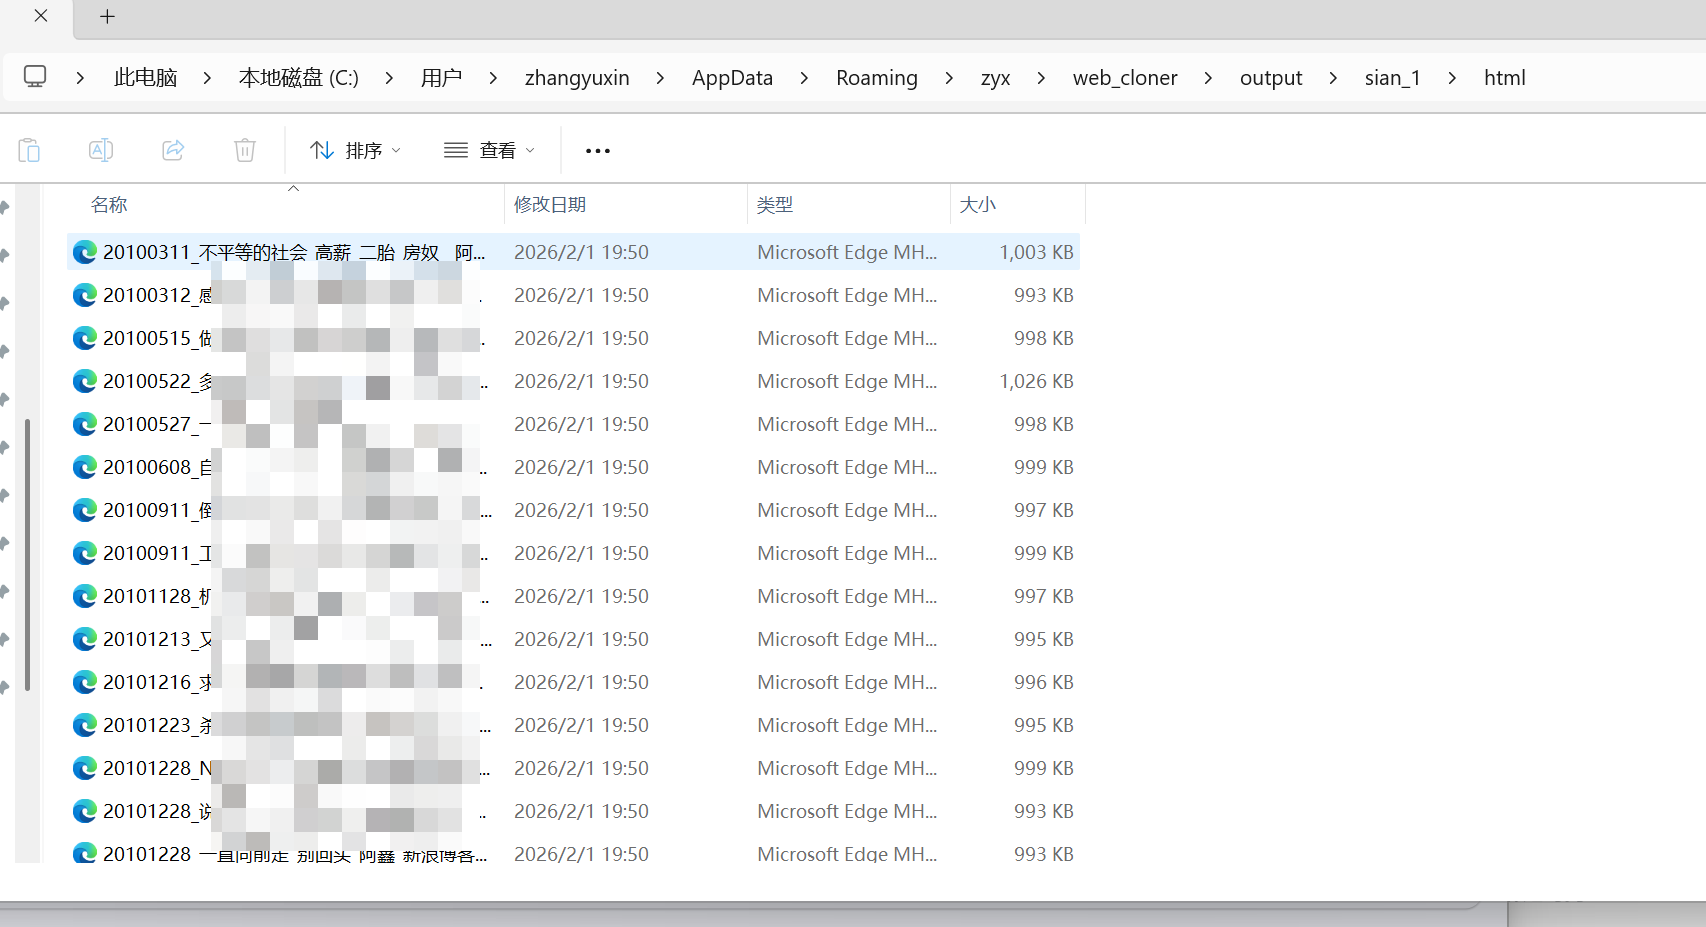Navigate to Roaming in address path
The image size is (1706, 927).
coord(876,78)
